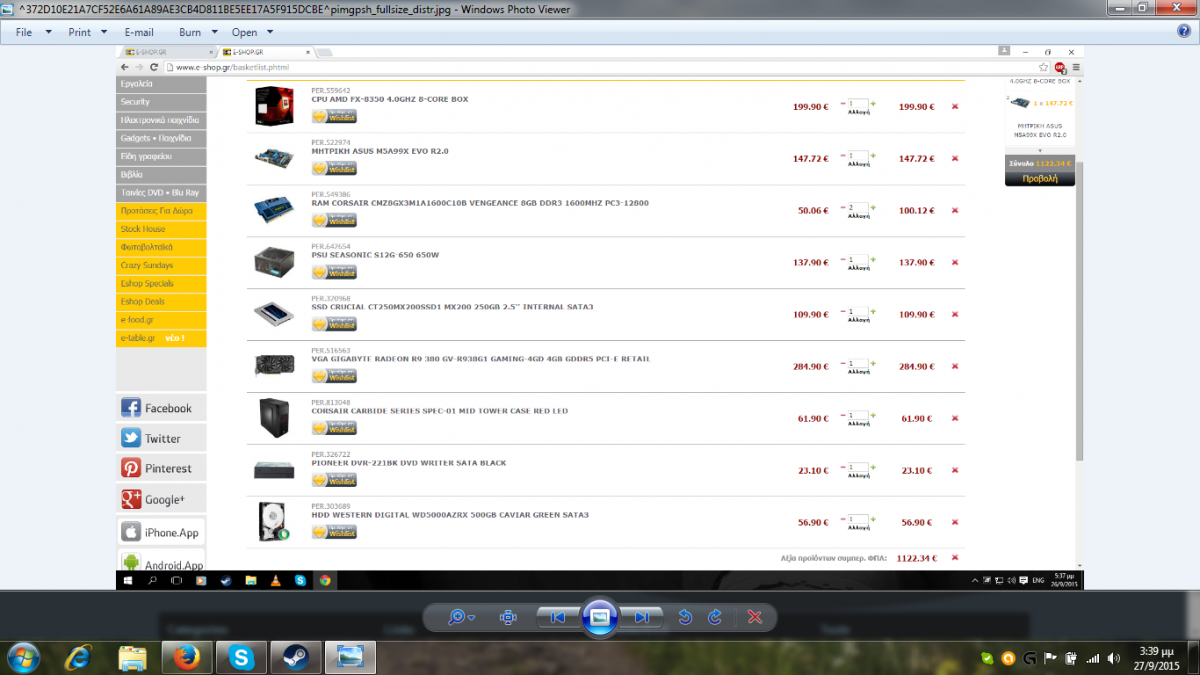Click the orange circular tray icon

1007,658
